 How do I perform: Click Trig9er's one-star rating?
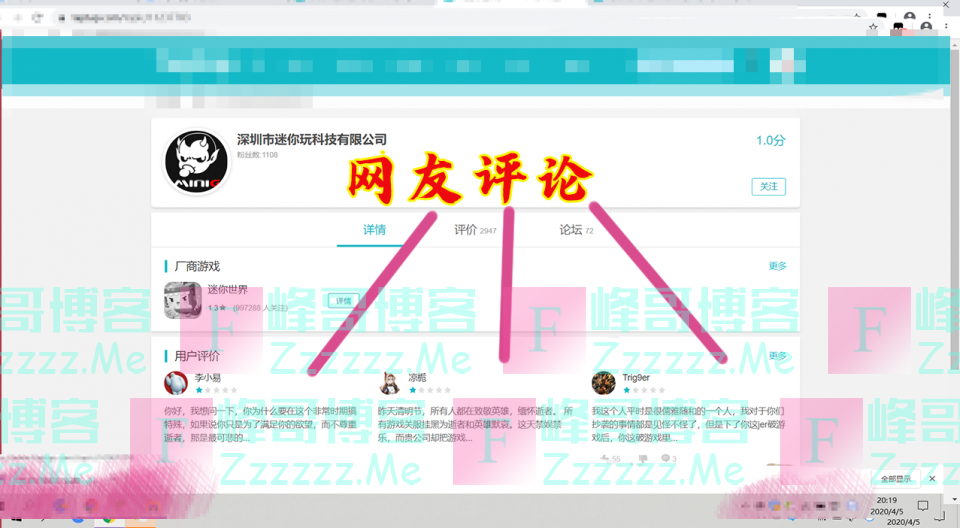(x=643, y=390)
